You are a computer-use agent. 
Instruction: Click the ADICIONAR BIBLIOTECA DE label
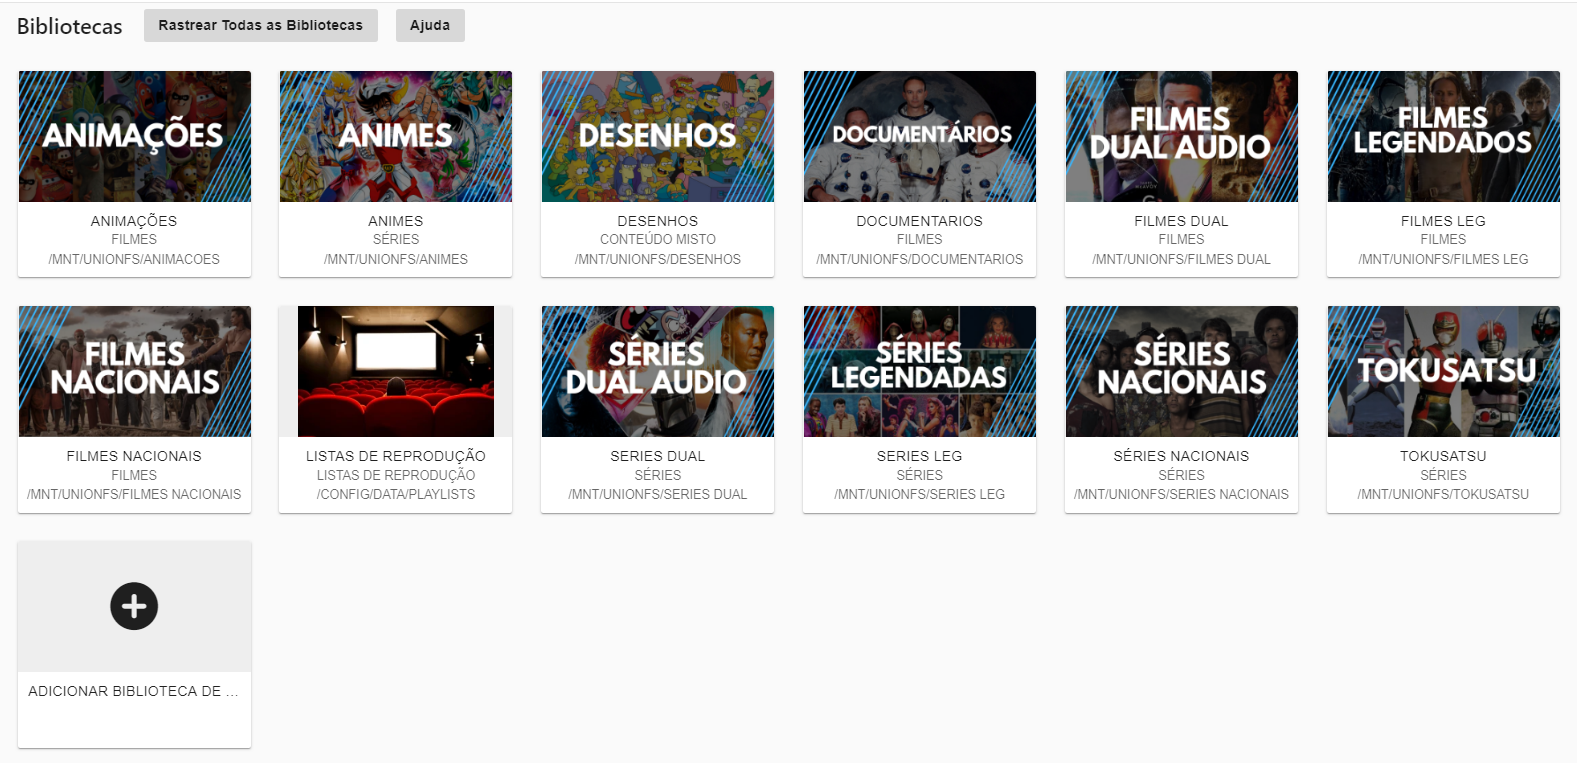(x=133, y=691)
